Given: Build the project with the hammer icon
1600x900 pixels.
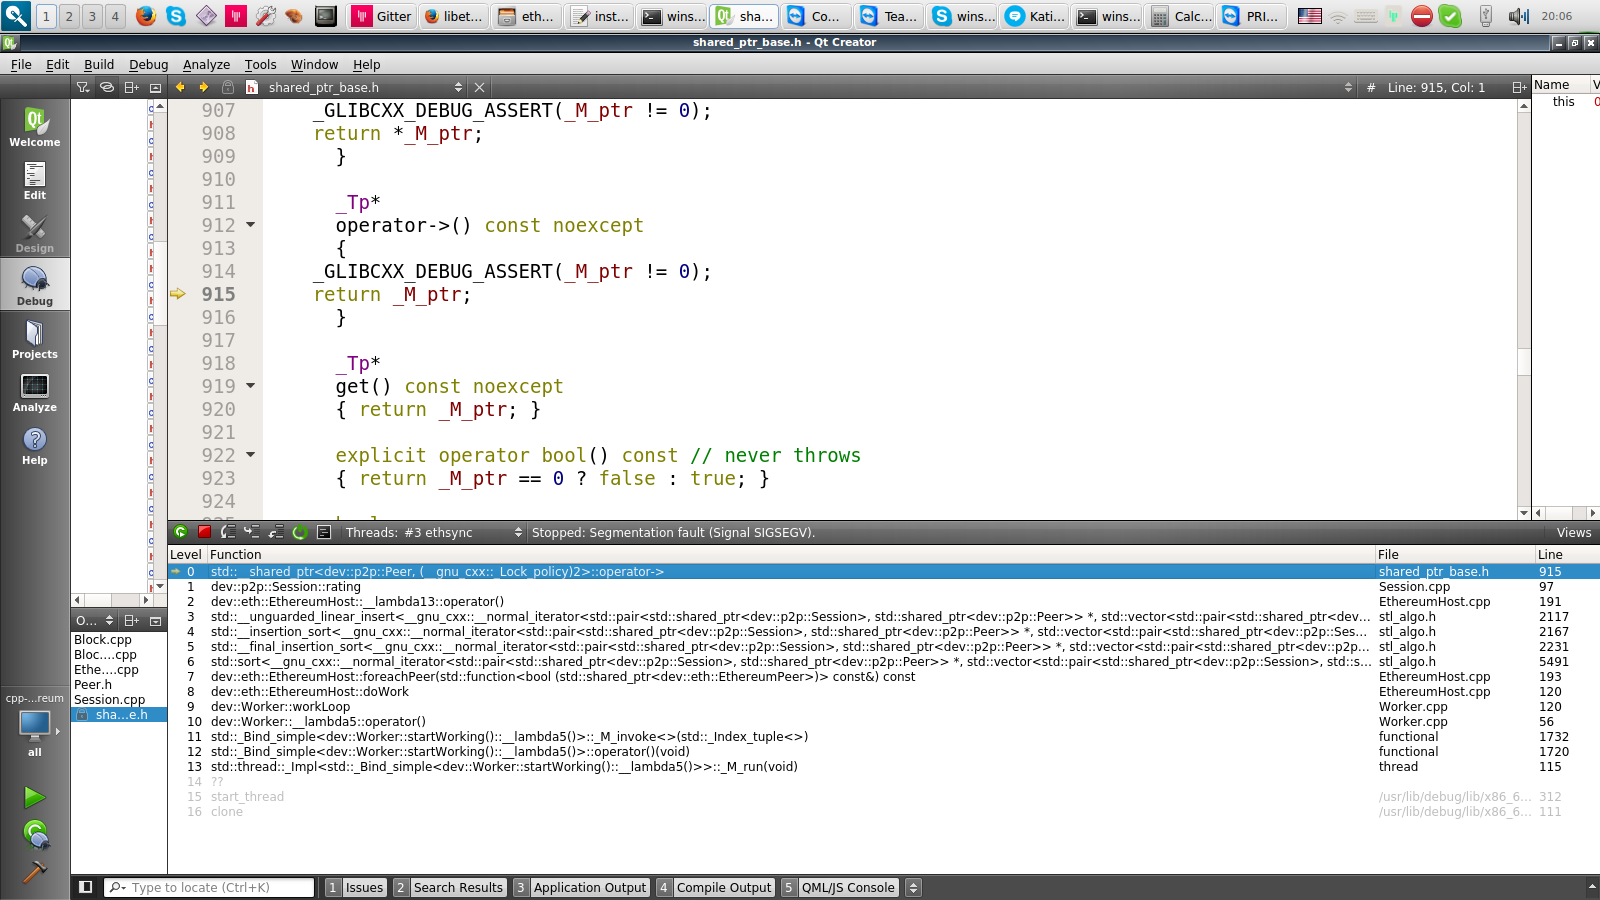Looking at the screenshot, I should pos(35,872).
